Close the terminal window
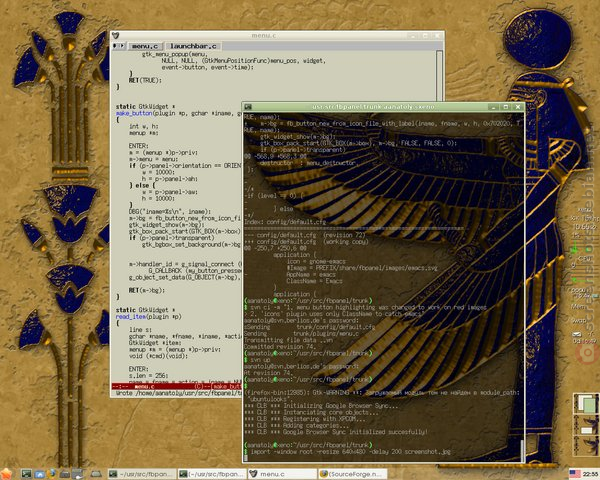 pos(518,107)
